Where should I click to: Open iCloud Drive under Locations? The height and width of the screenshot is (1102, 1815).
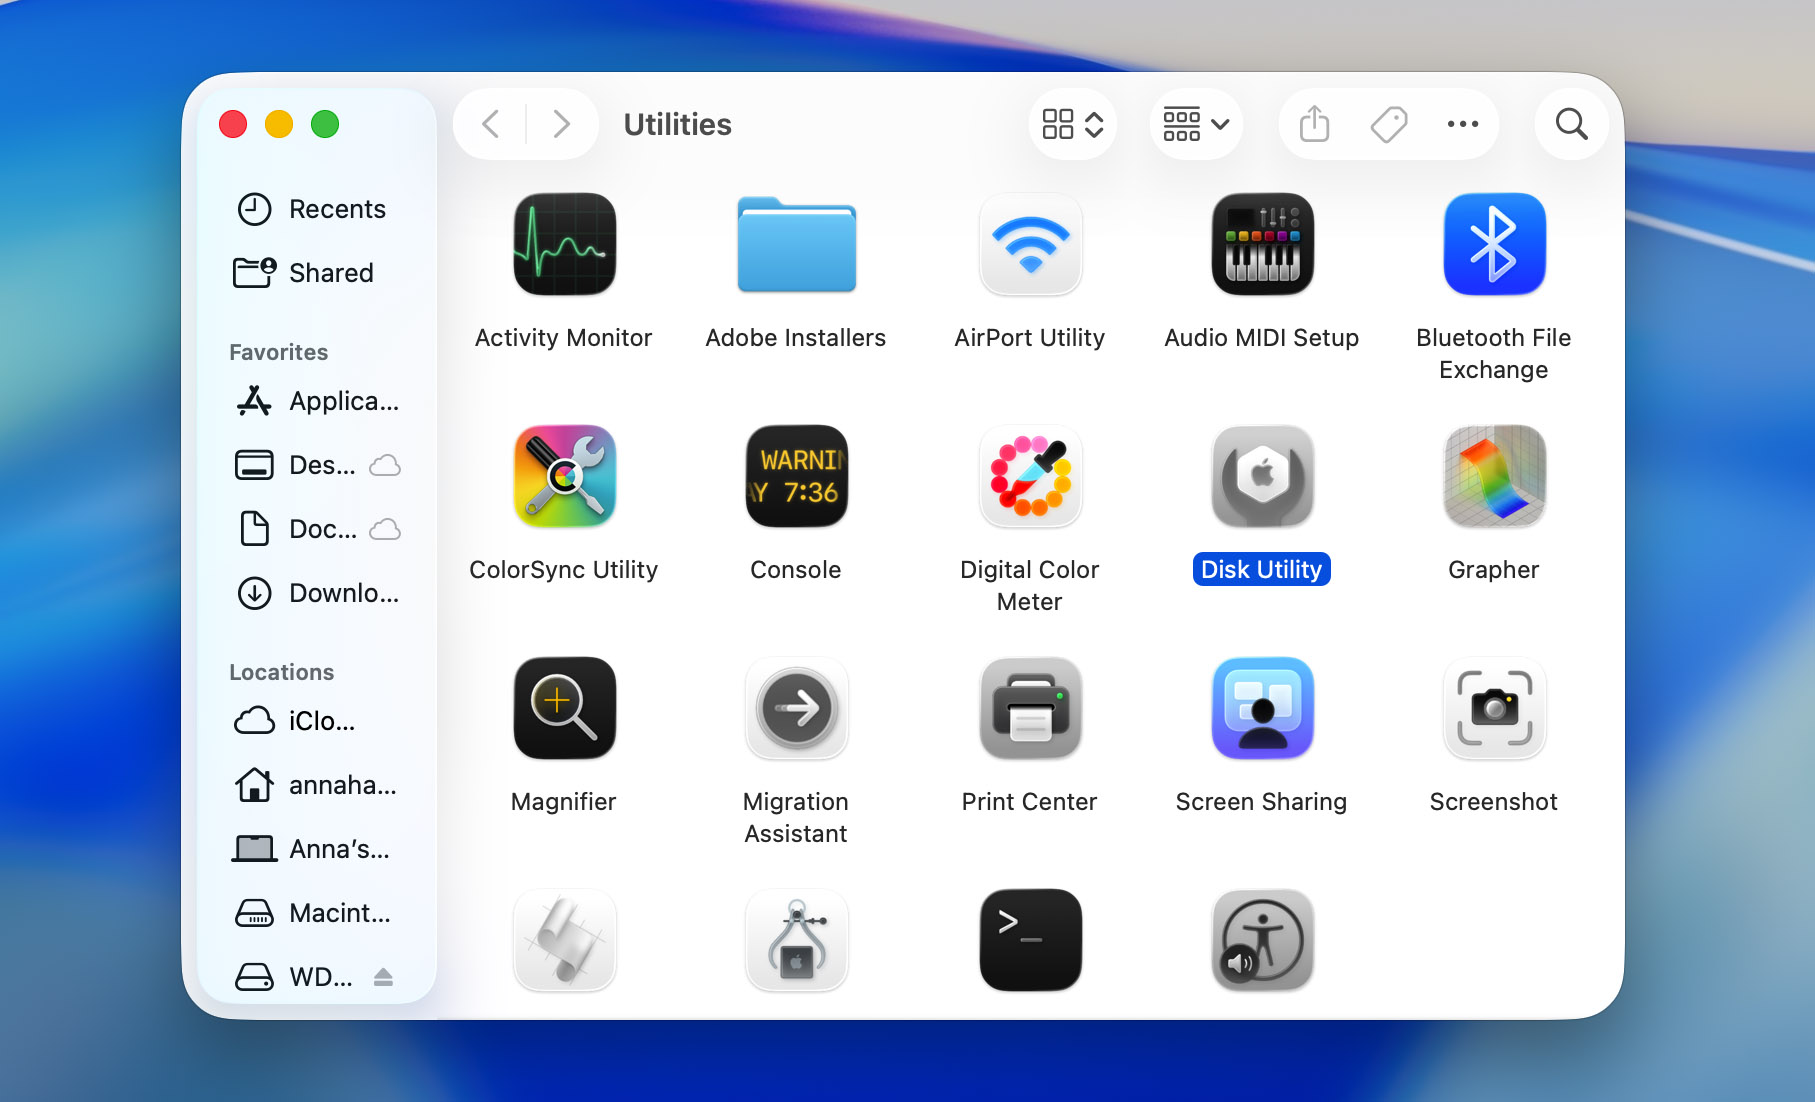click(x=317, y=721)
